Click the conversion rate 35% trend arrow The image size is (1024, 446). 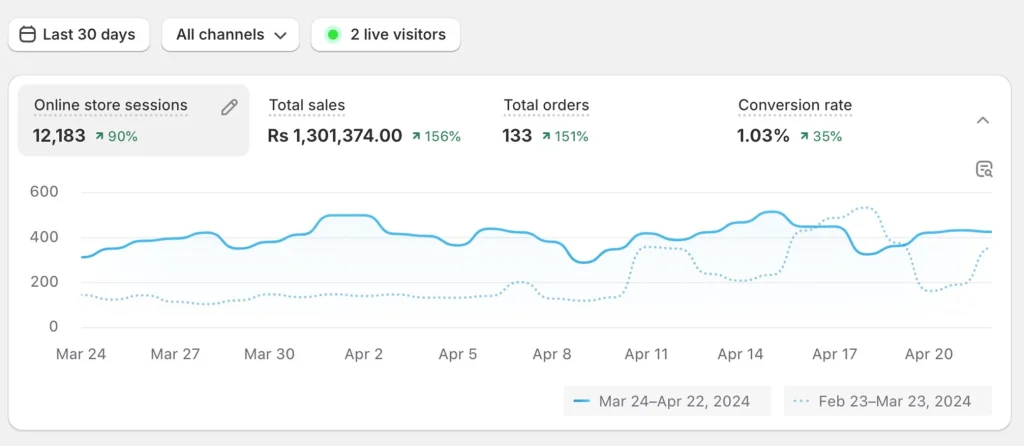pyautogui.click(x=805, y=136)
